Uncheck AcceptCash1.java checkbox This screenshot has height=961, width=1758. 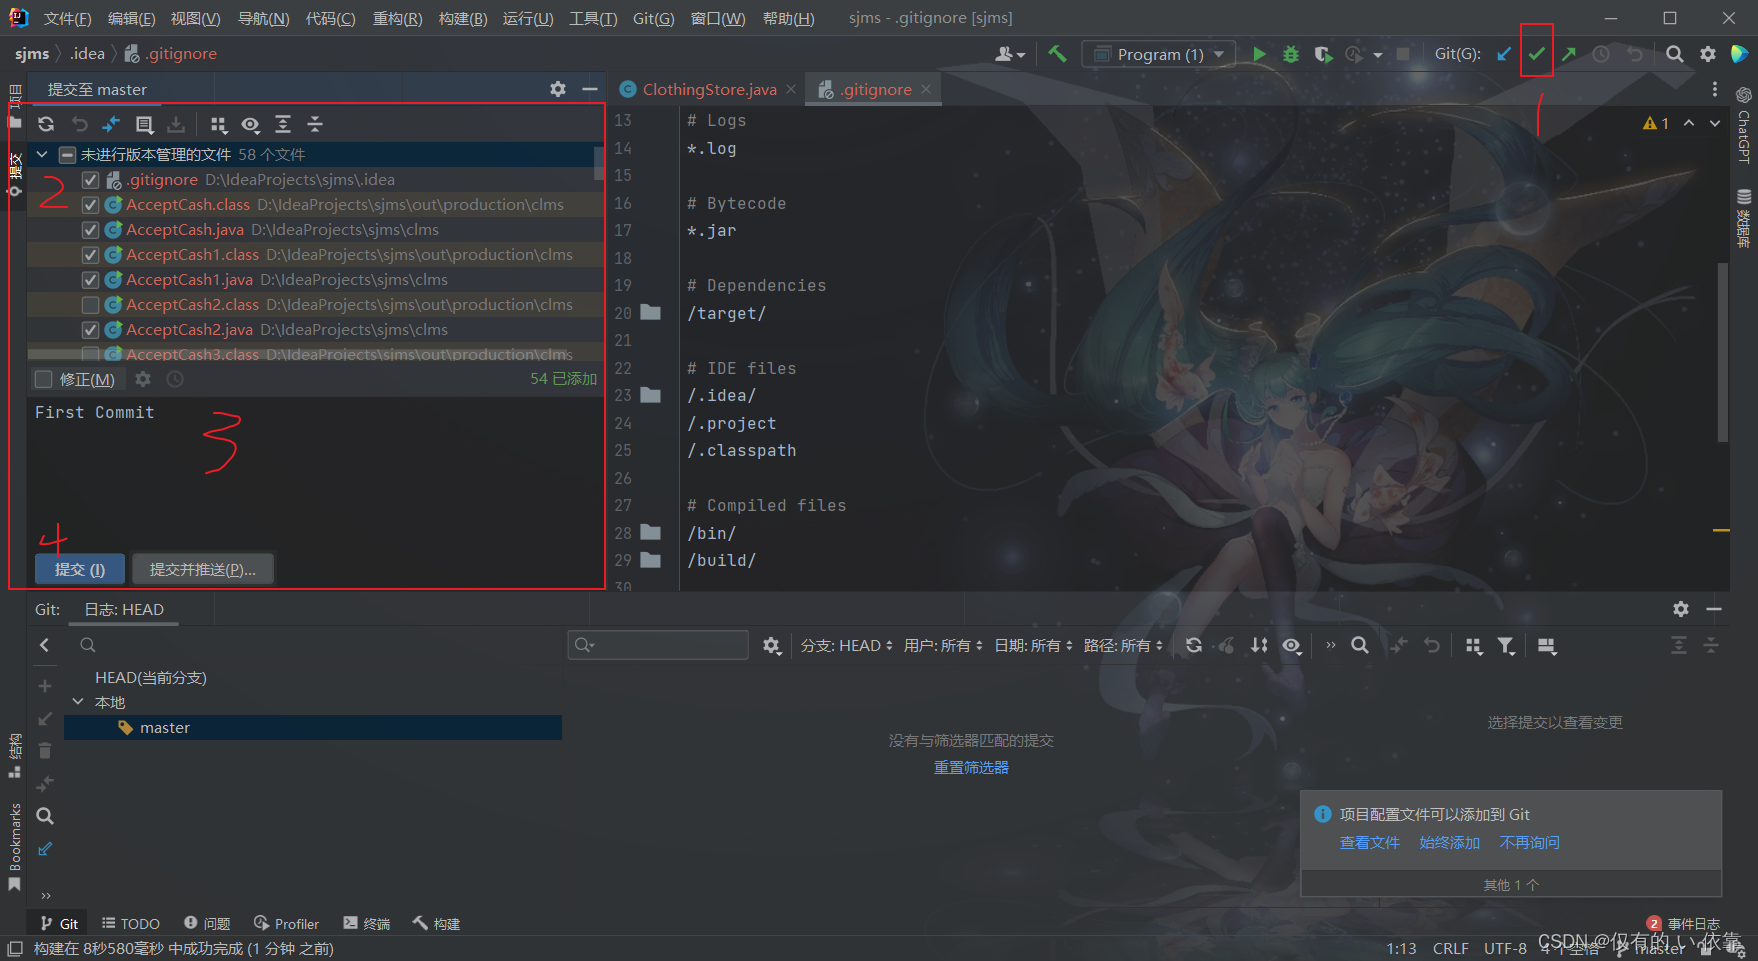[x=90, y=280]
